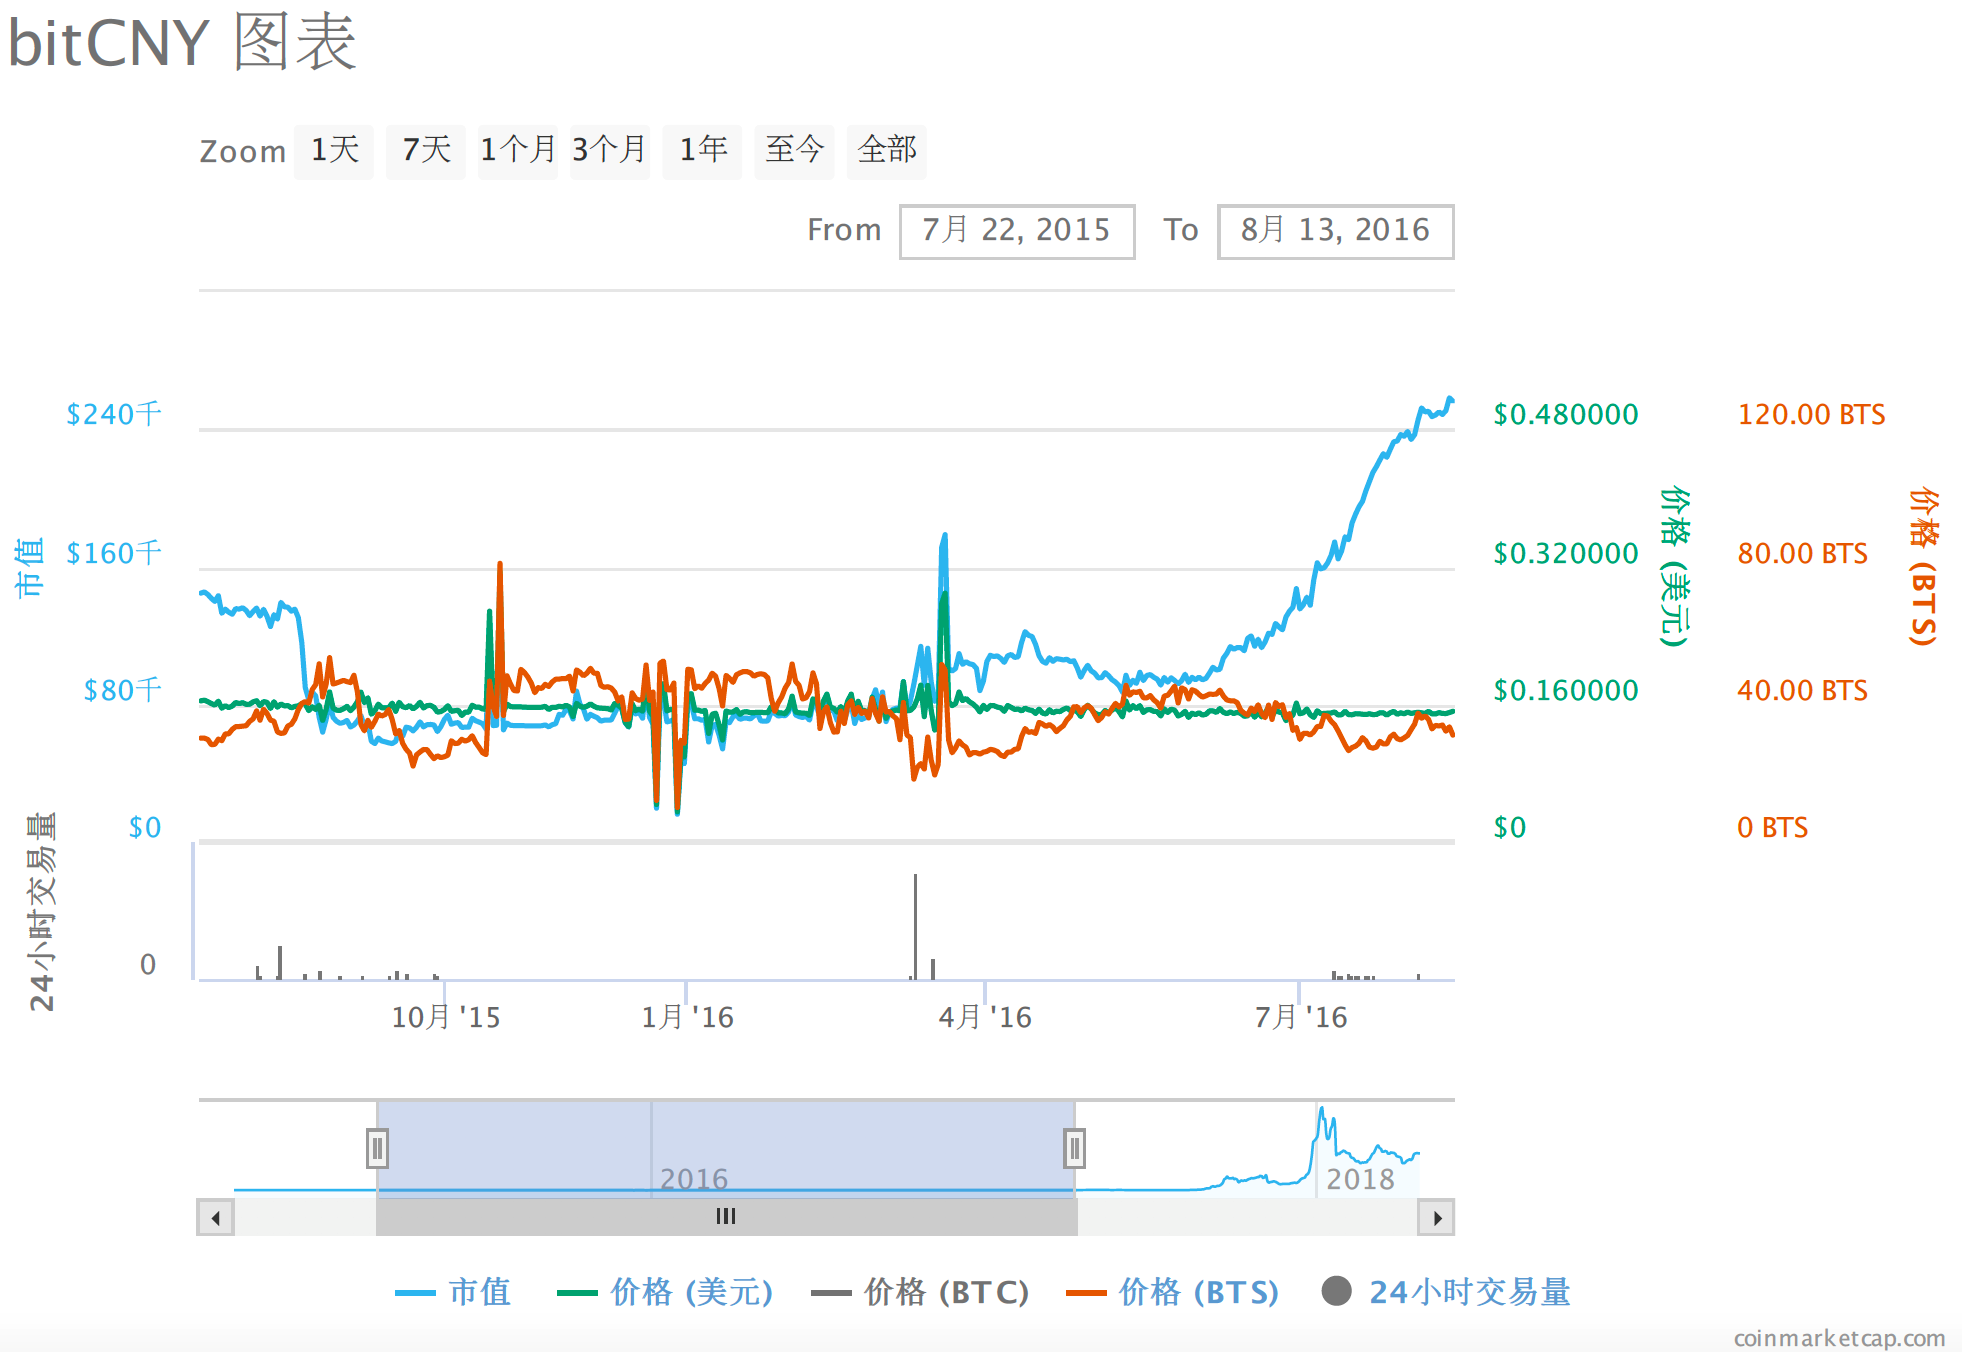The height and width of the screenshot is (1352, 1962).
Task: Click the To date input field
Action: (x=1334, y=231)
